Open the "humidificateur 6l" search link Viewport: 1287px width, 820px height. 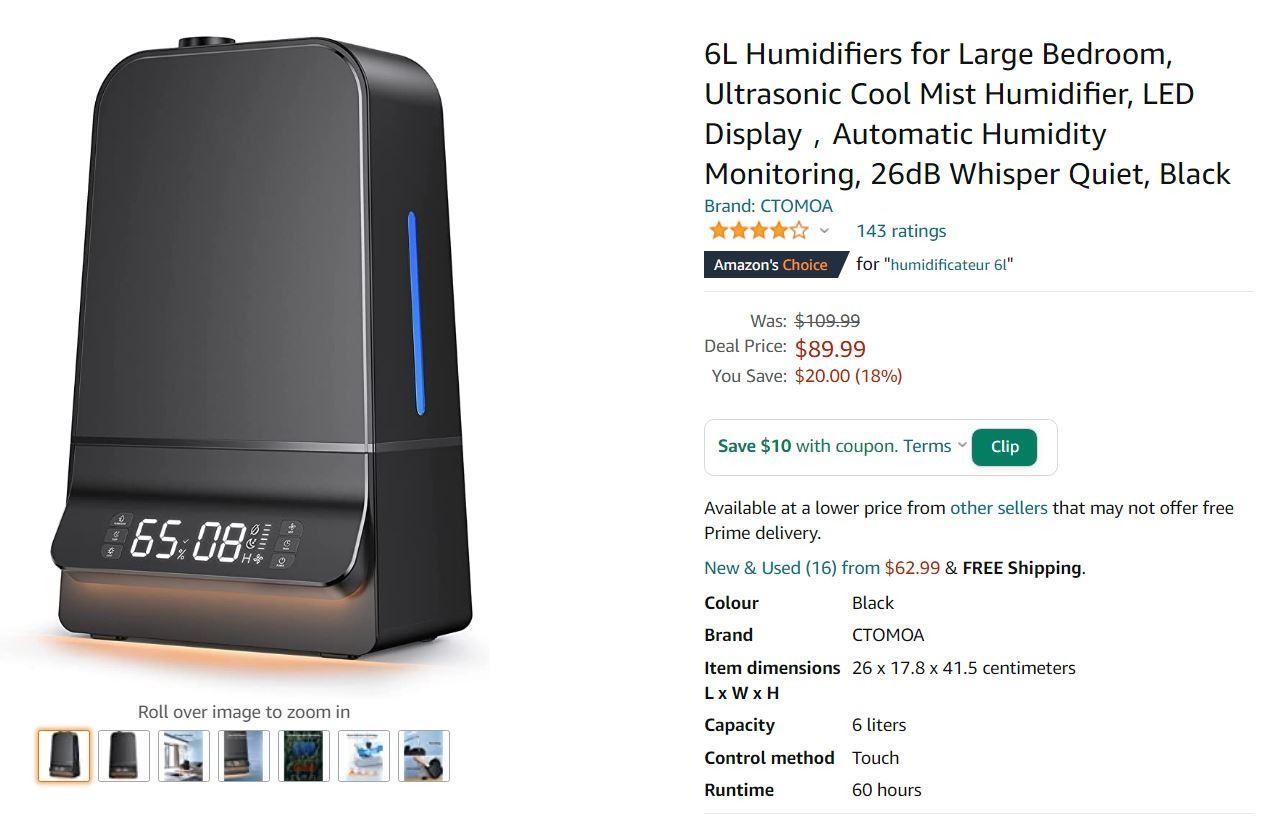tap(949, 265)
